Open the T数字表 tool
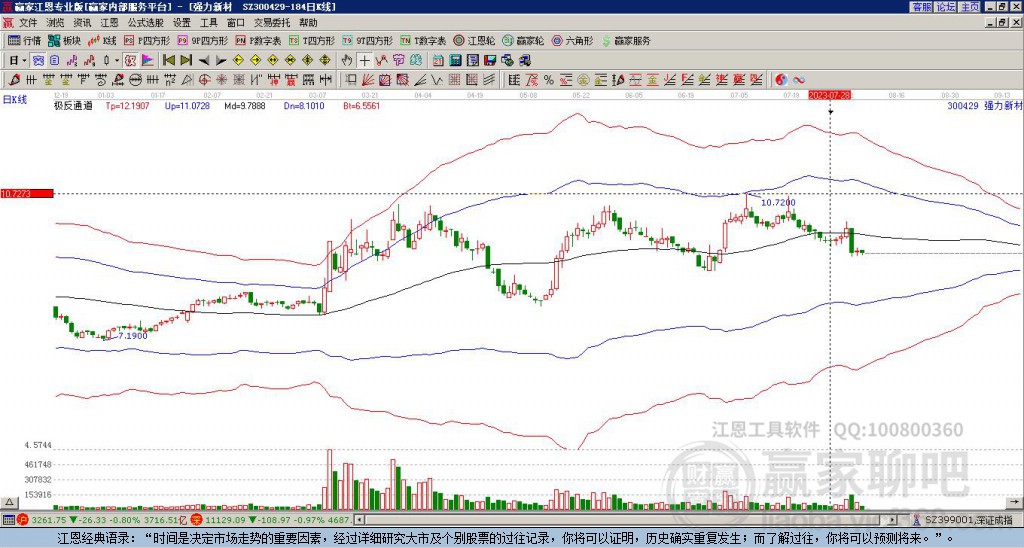 423,40
